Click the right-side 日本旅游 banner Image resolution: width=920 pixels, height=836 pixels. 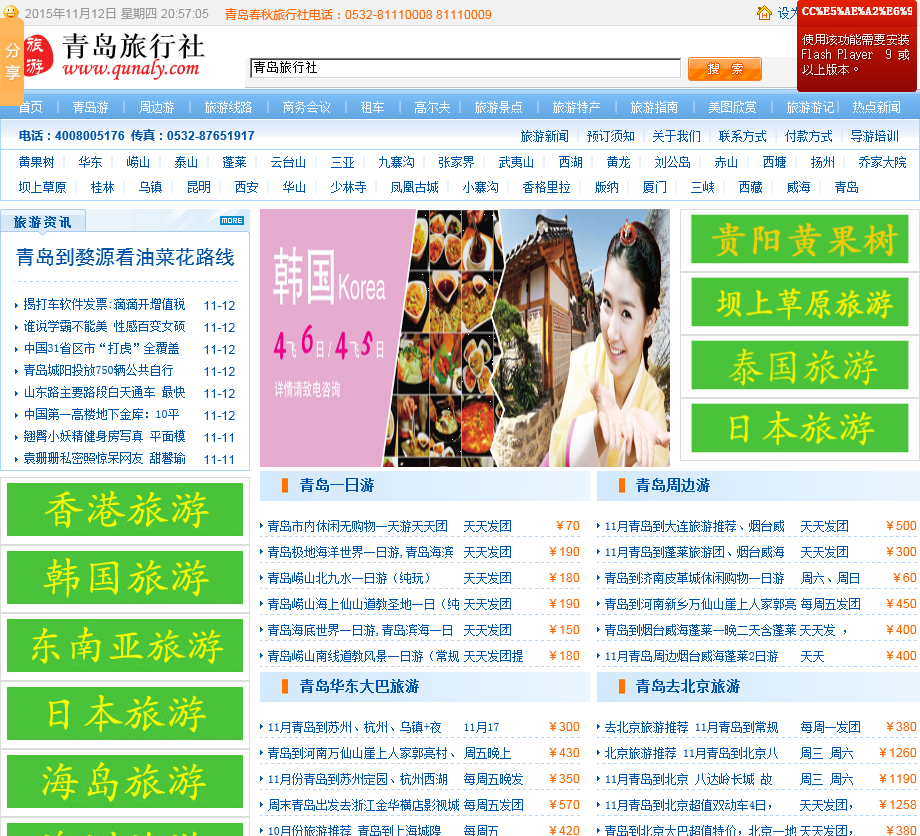pyautogui.click(x=800, y=428)
